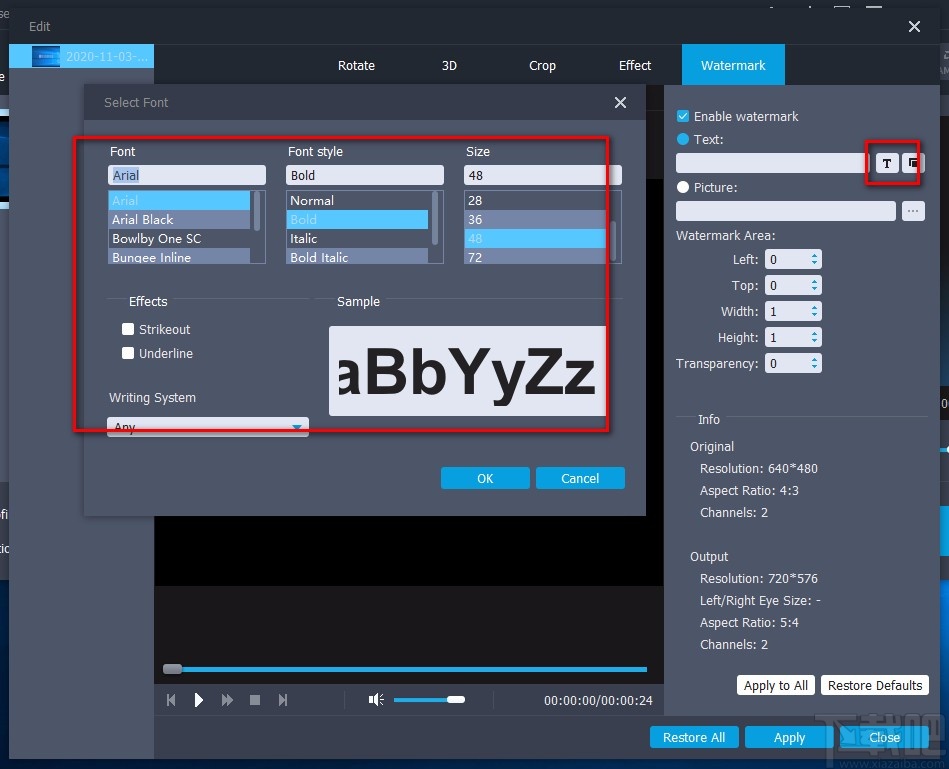Enable the Strikeout effect
Viewport: 949px width, 769px height.
(128, 328)
